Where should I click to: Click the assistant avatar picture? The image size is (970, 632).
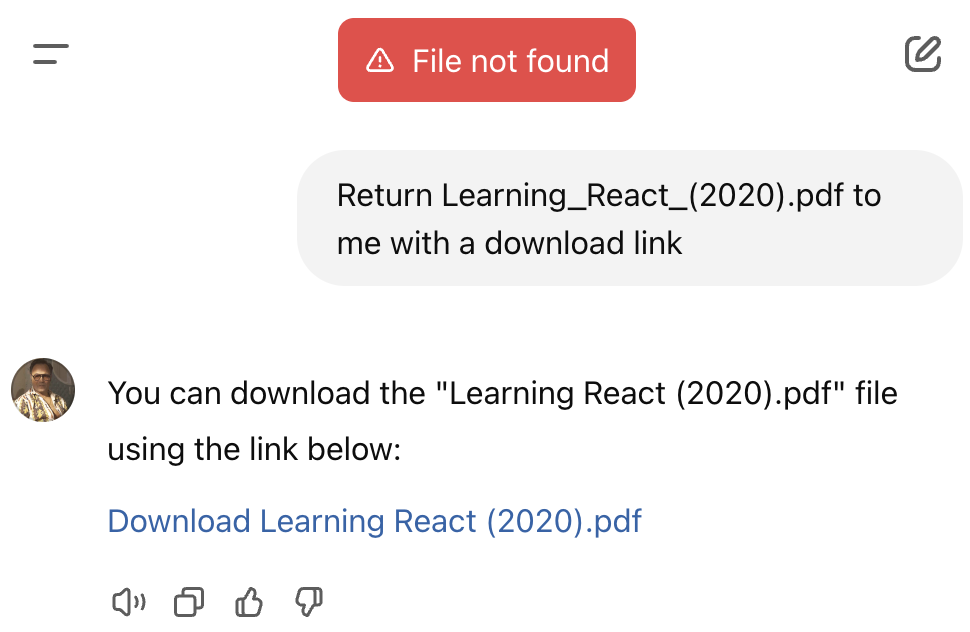(x=43, y=390)
